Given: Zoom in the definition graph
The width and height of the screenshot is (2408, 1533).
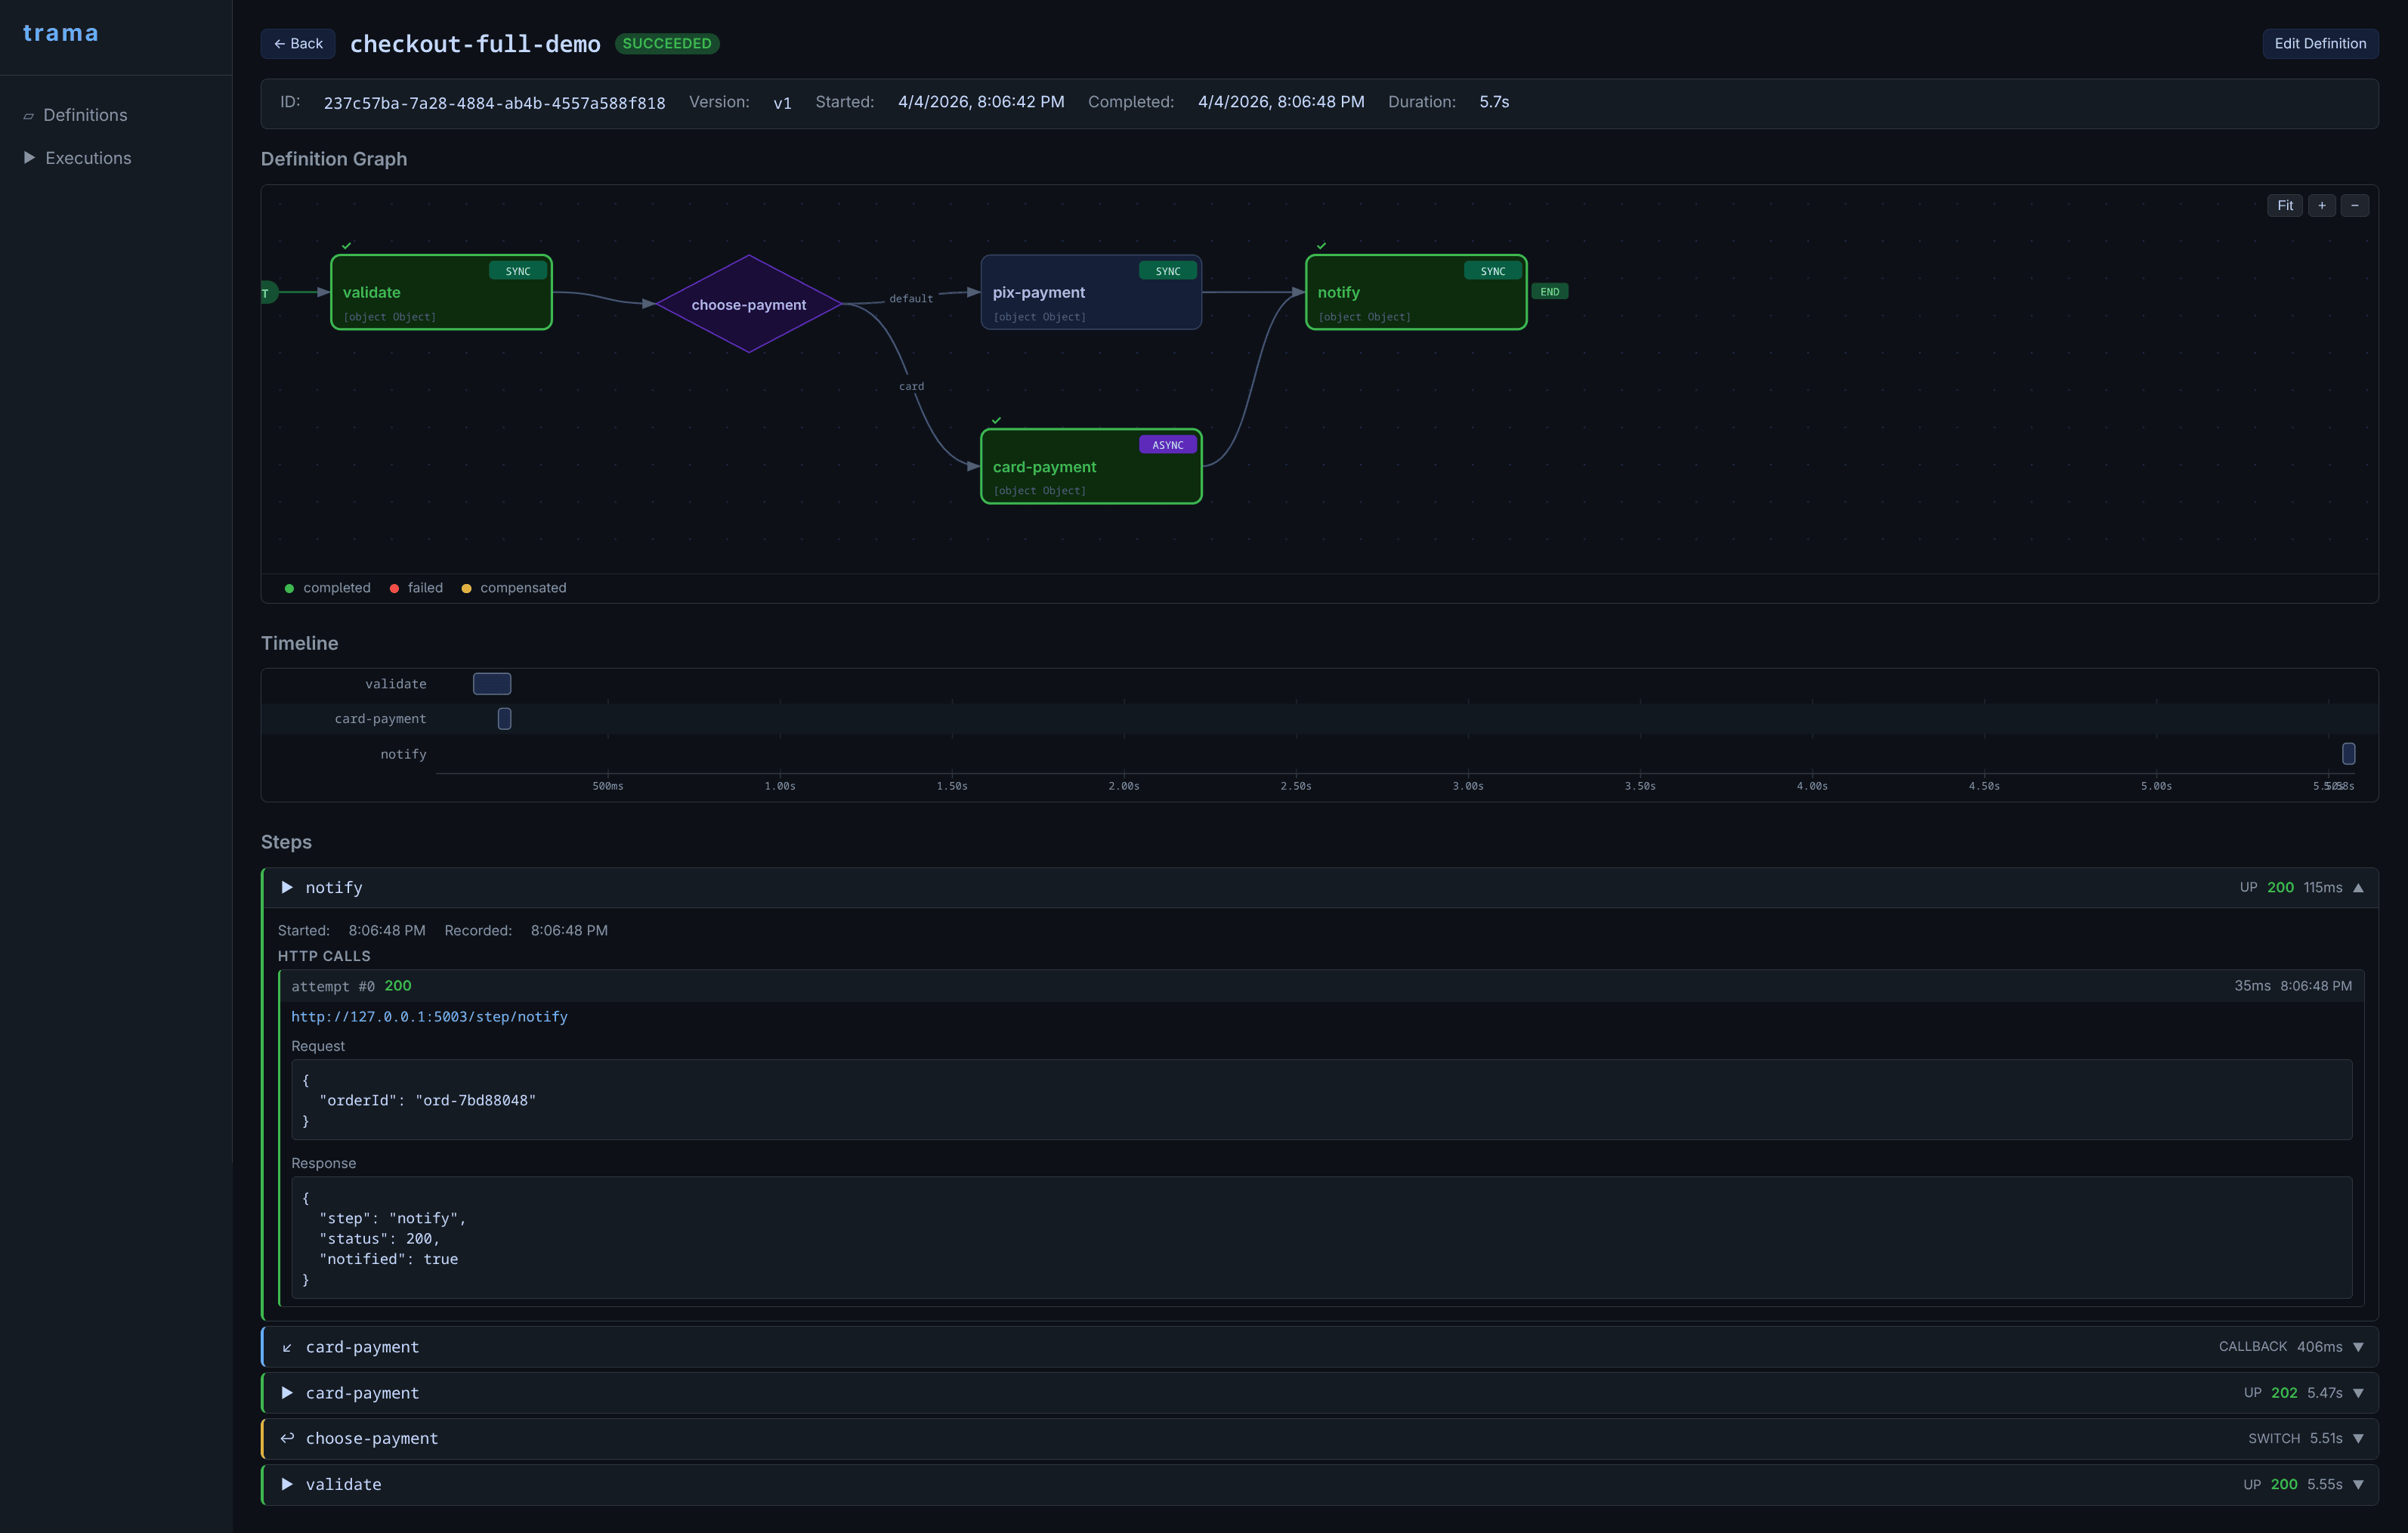Looking at the screenshot, I should tap(2322, 206).
